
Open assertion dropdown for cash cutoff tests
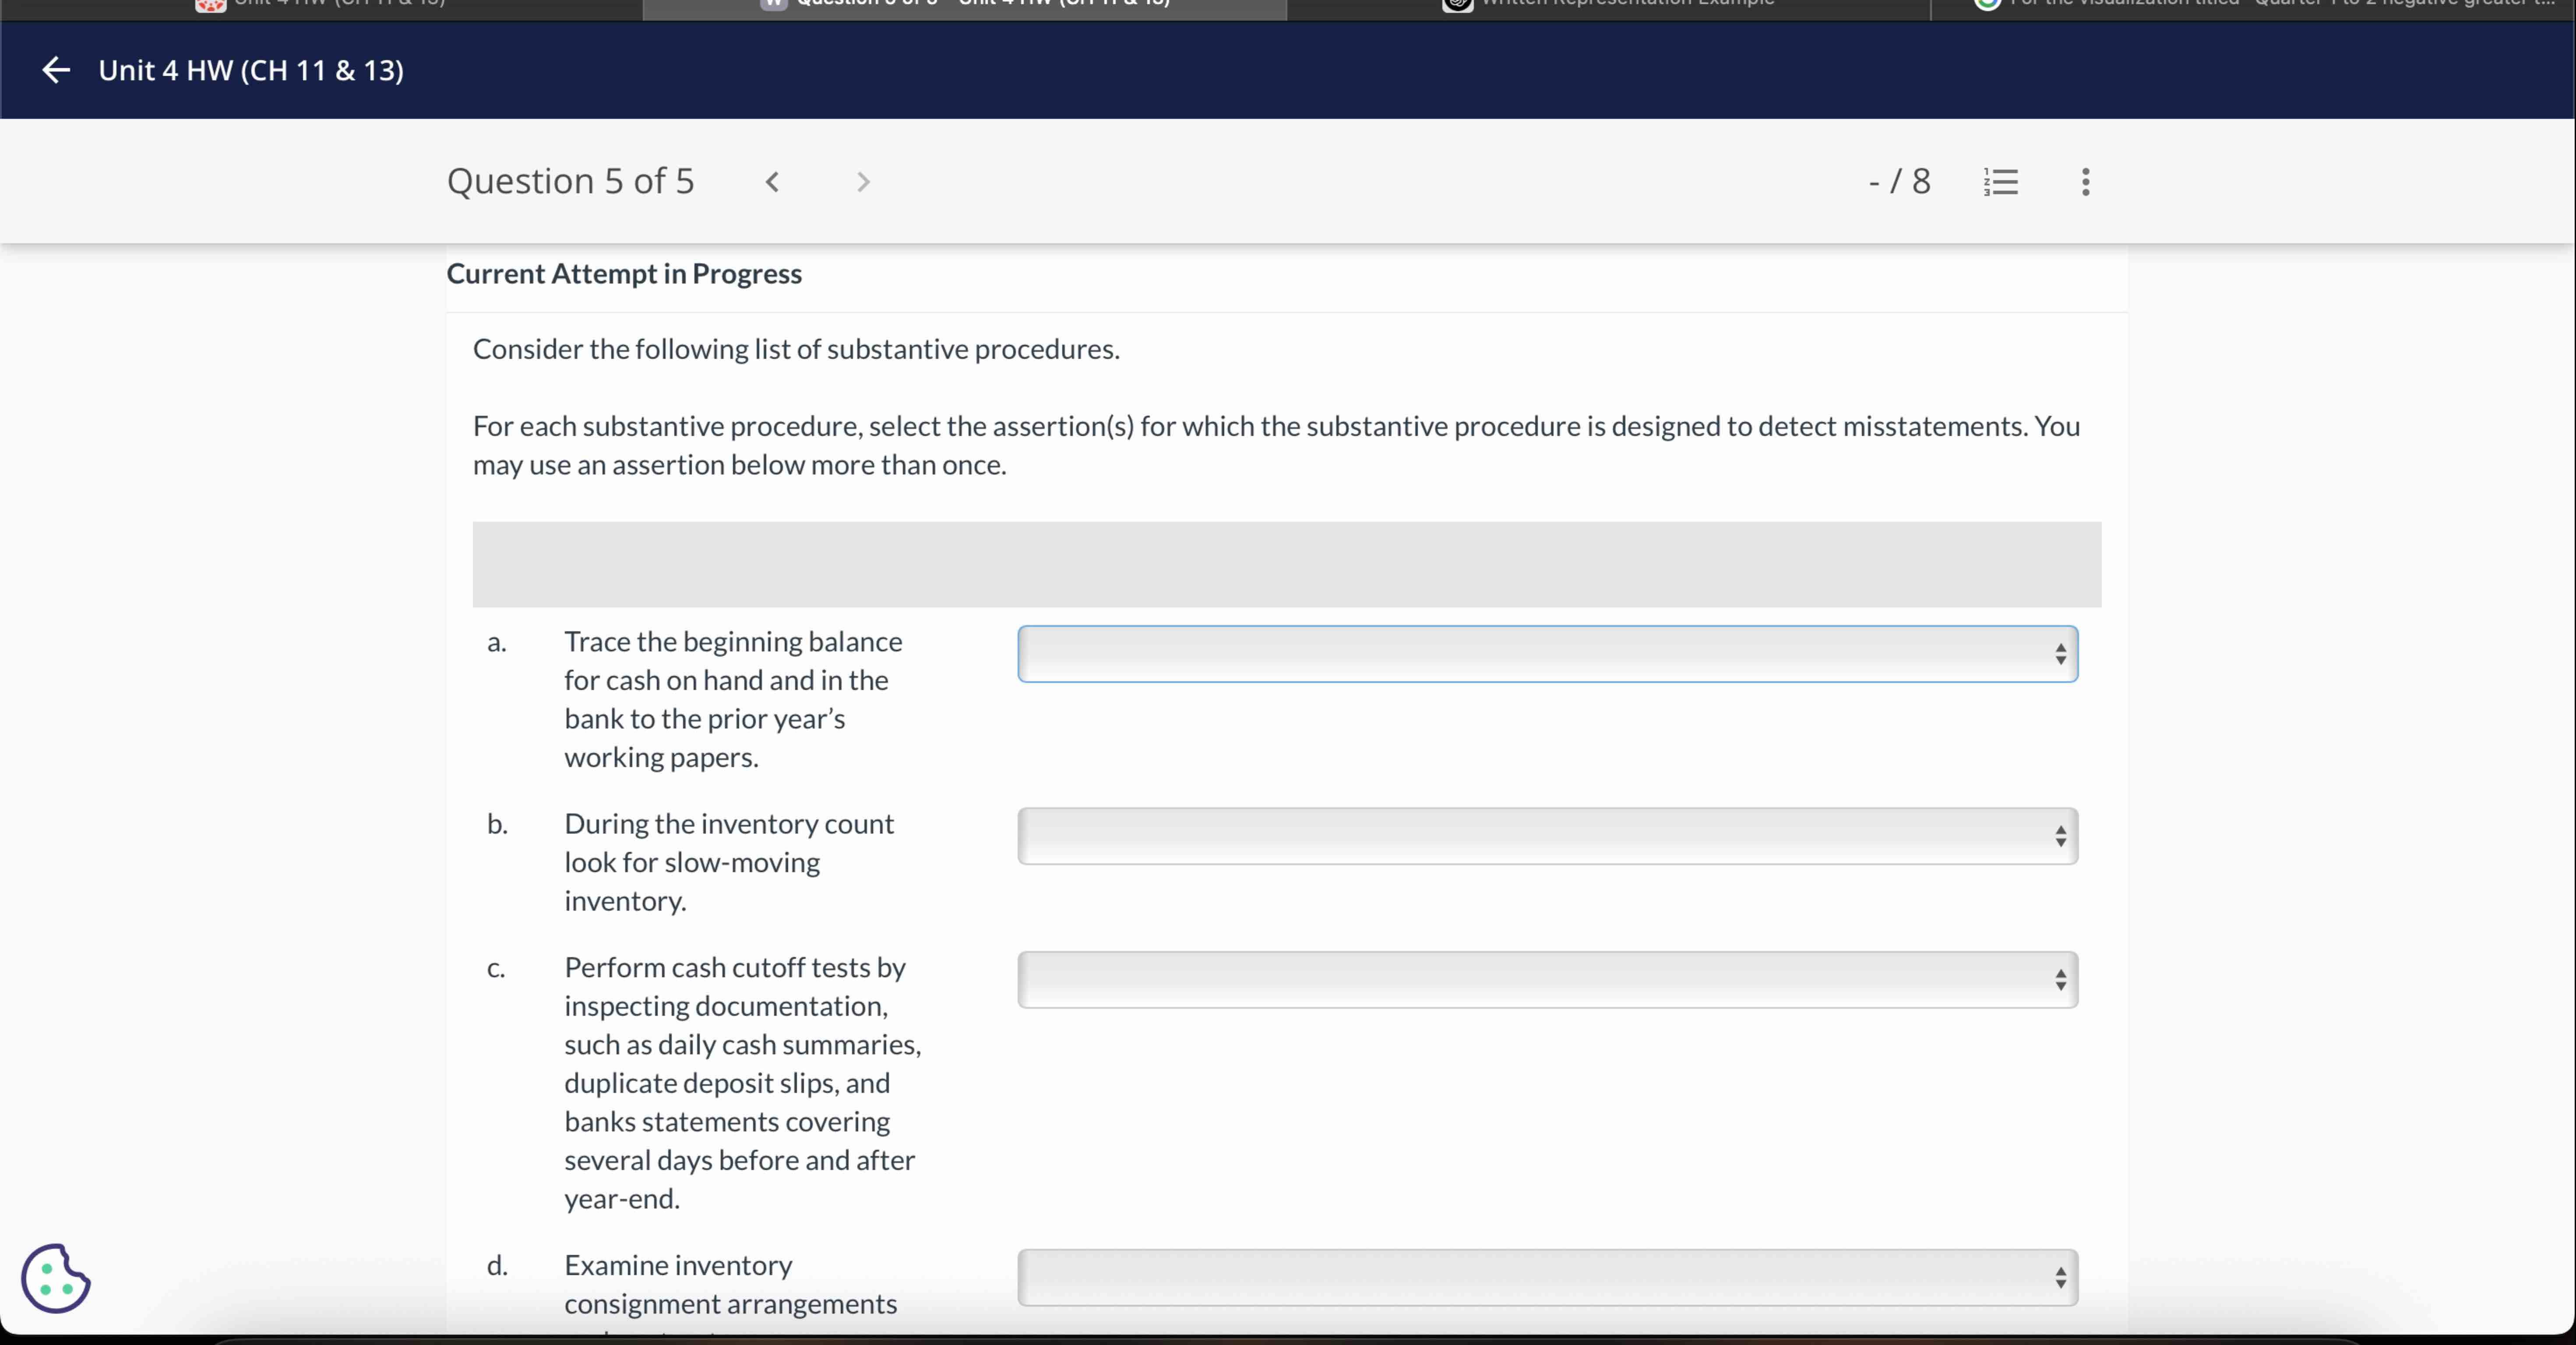coord(1547,980)
